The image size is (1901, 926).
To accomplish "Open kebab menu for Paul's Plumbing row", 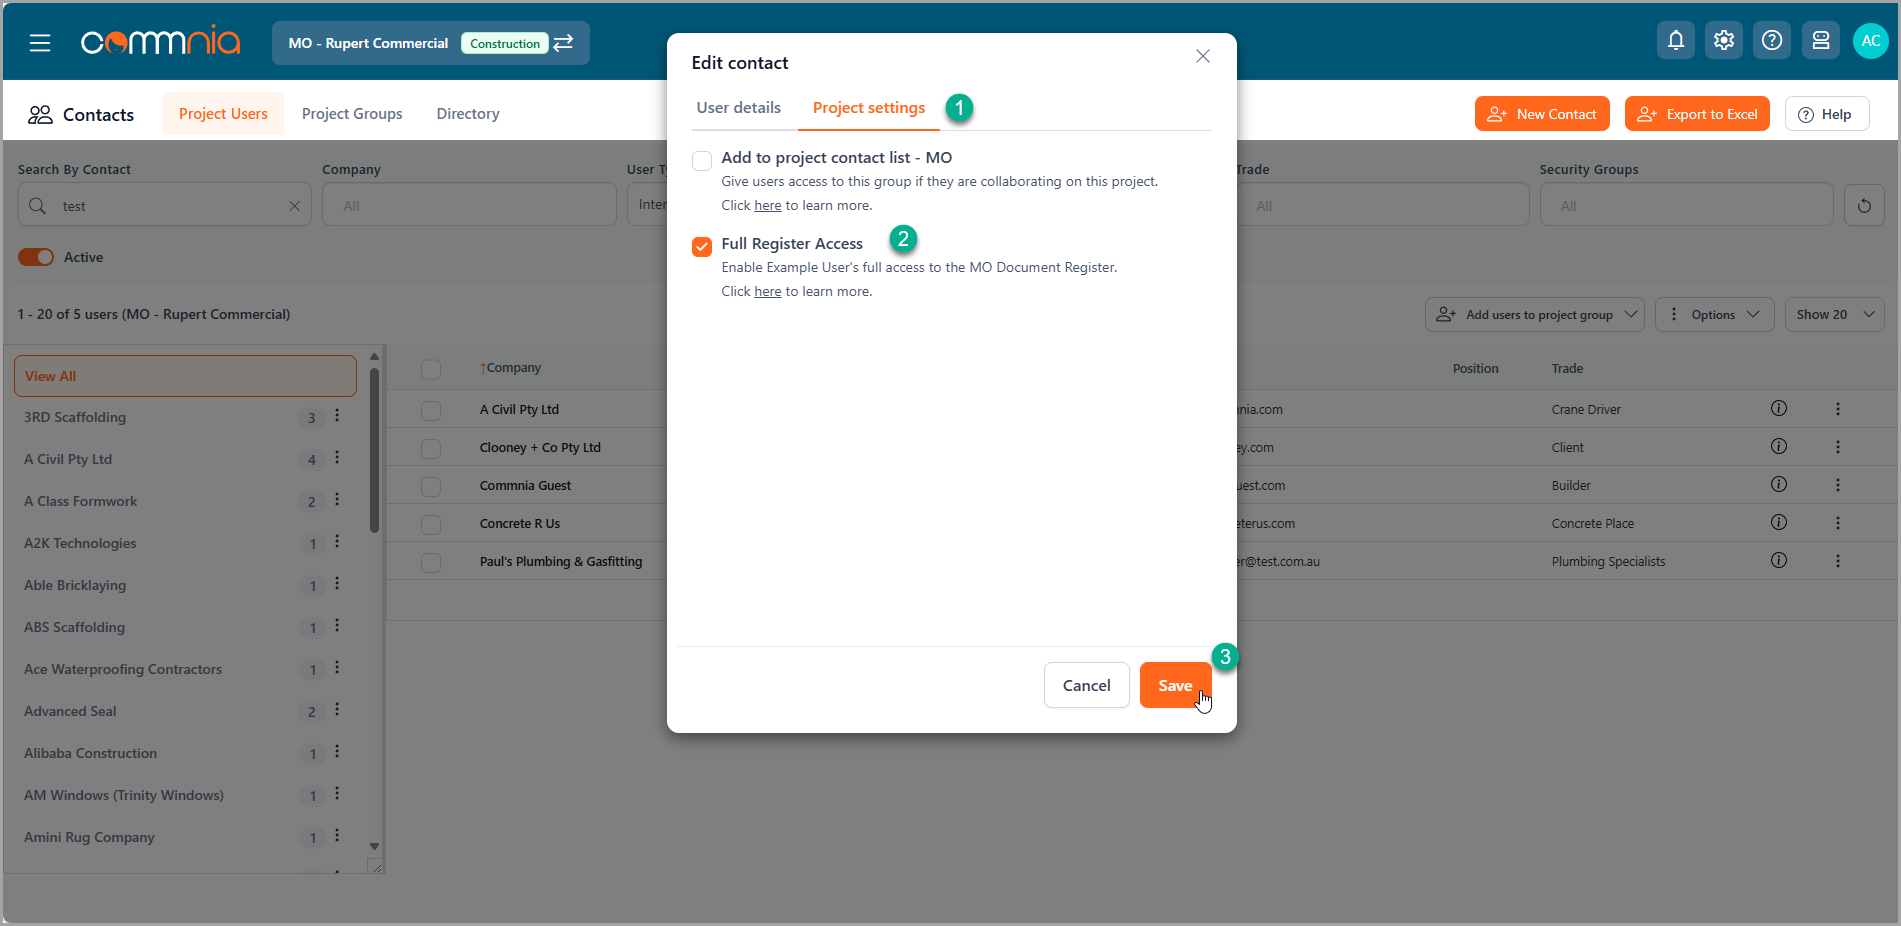I will [1838, 561].
